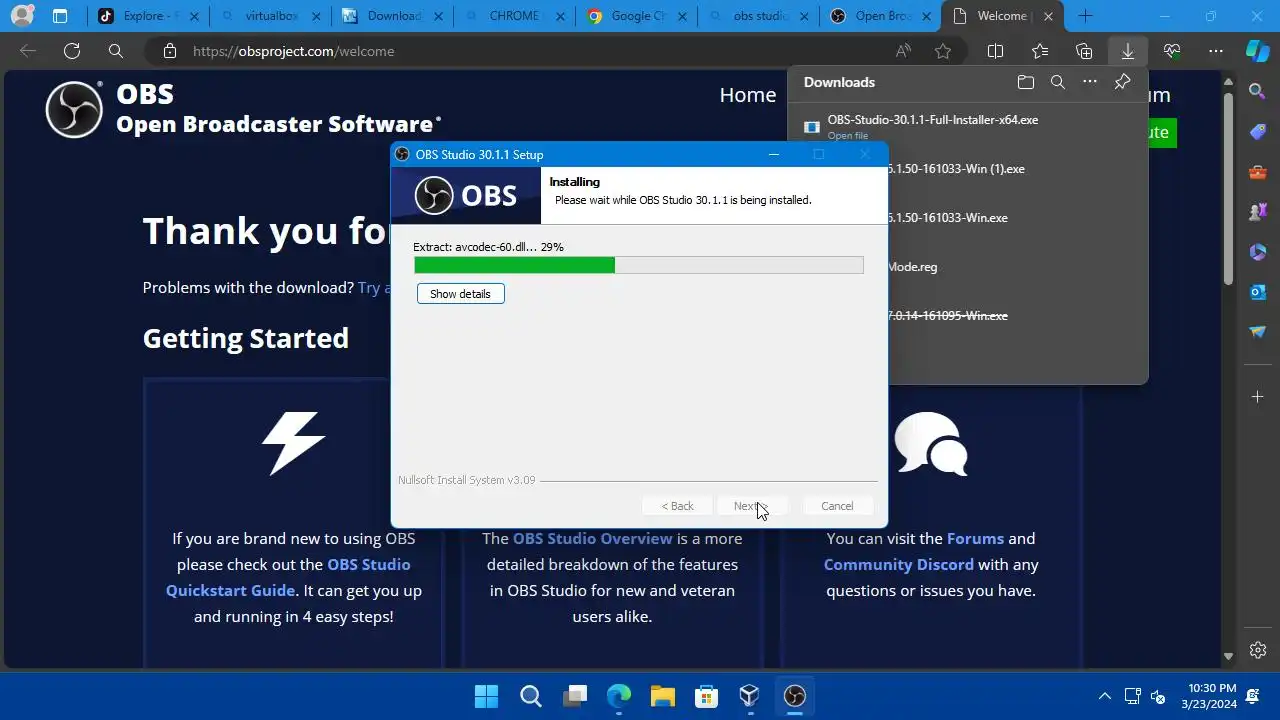Switch to the Open Broadcaster tab
The width and height of the screenshot is (1280, 720).
coord(880,16)
